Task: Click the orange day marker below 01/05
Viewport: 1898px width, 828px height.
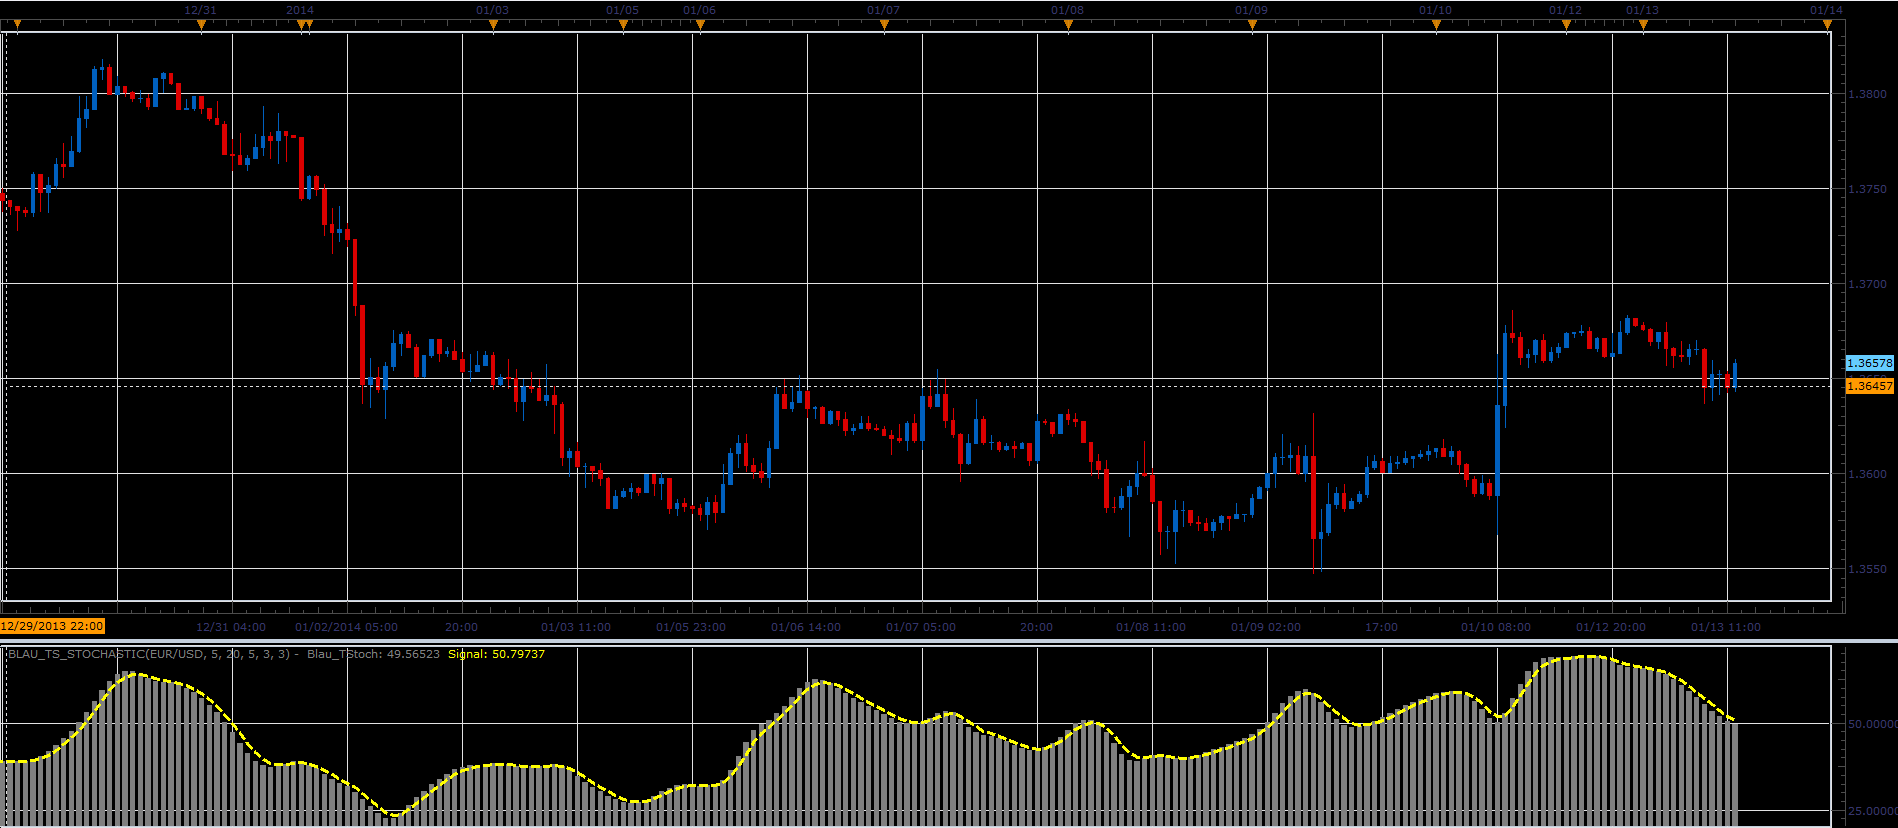Action: [x=623, y=24]
